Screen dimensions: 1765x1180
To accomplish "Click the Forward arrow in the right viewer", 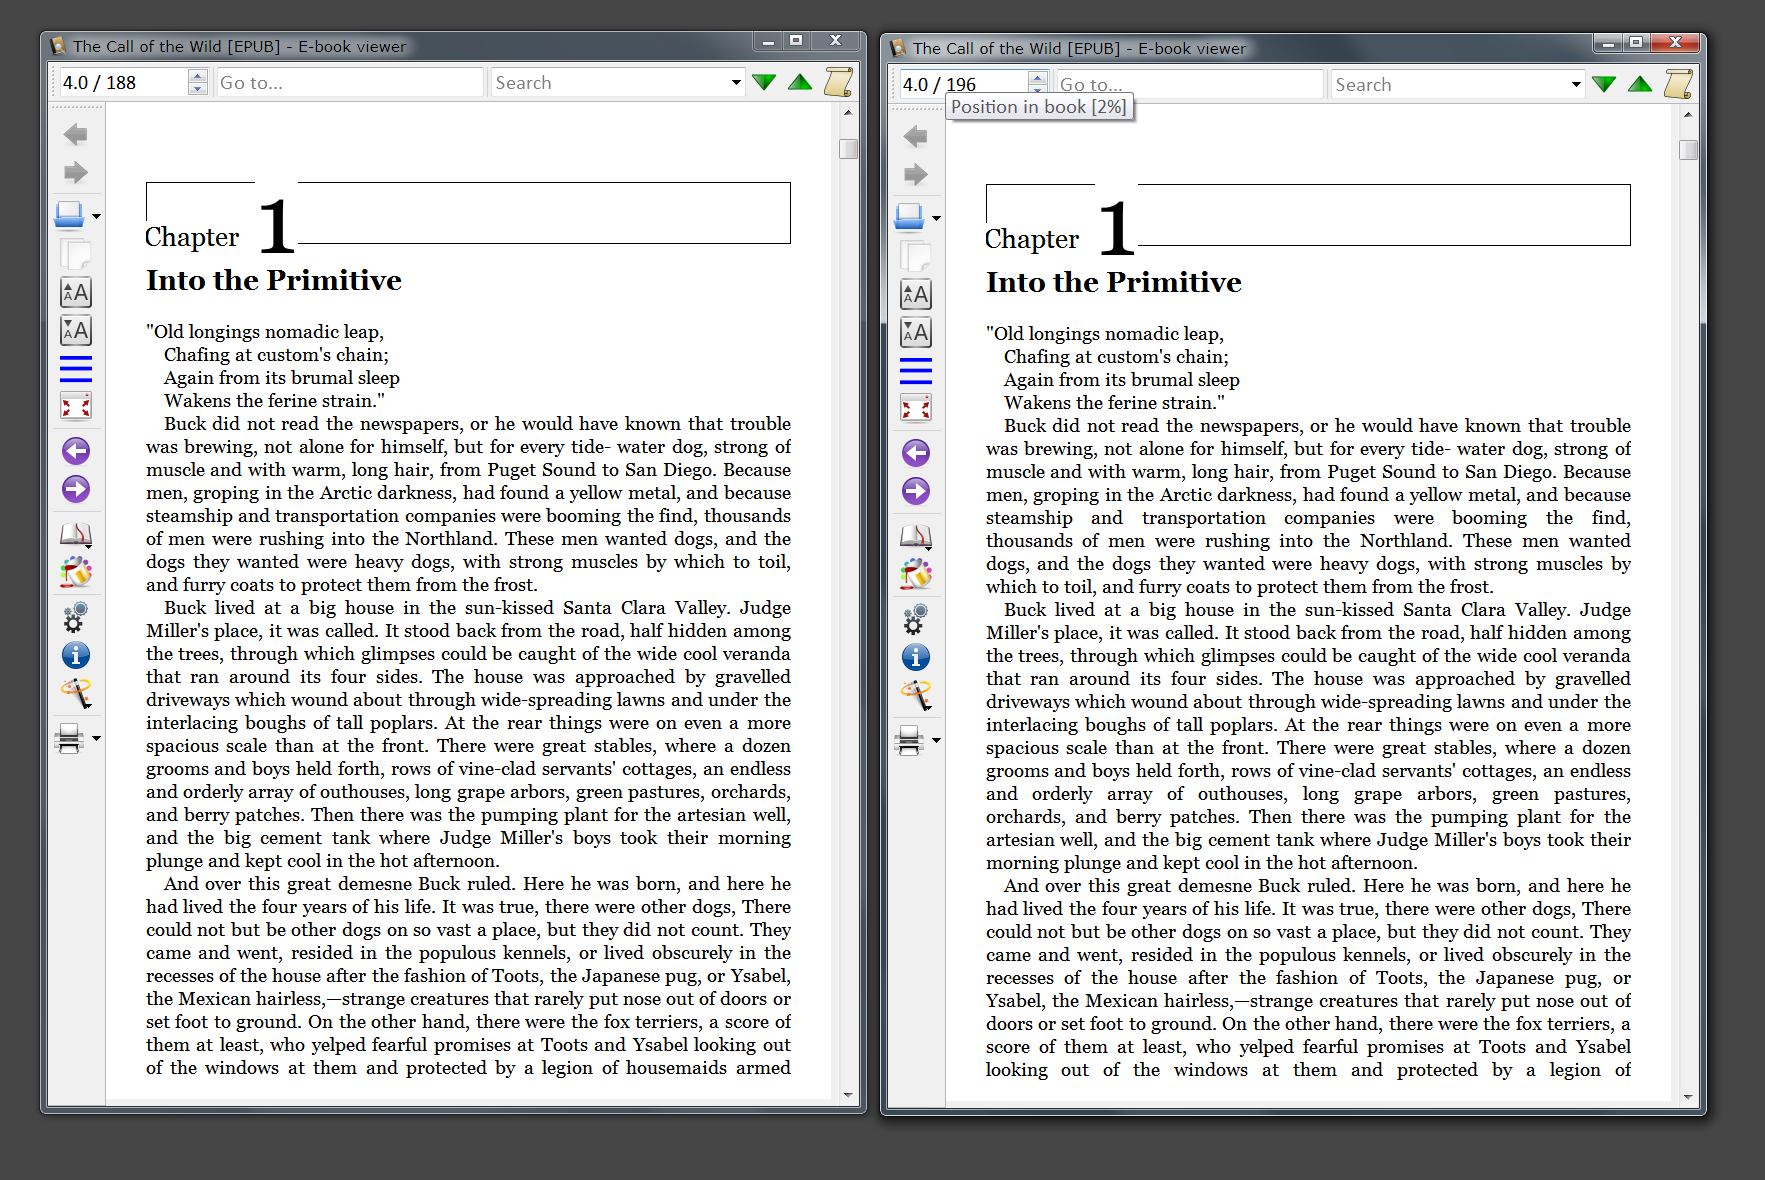I will click(x=915, y=174).
